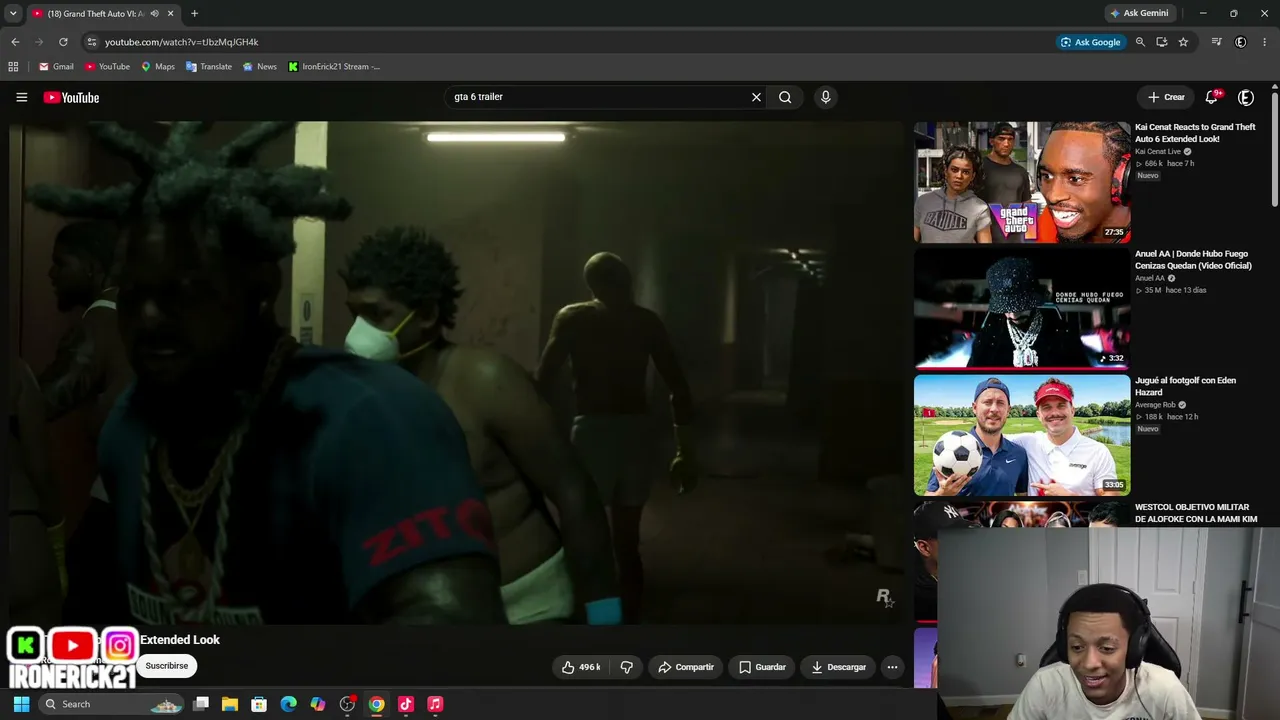Close the Grand Theft Auto VI tab

pyautogui.click(x=171, y=14)
